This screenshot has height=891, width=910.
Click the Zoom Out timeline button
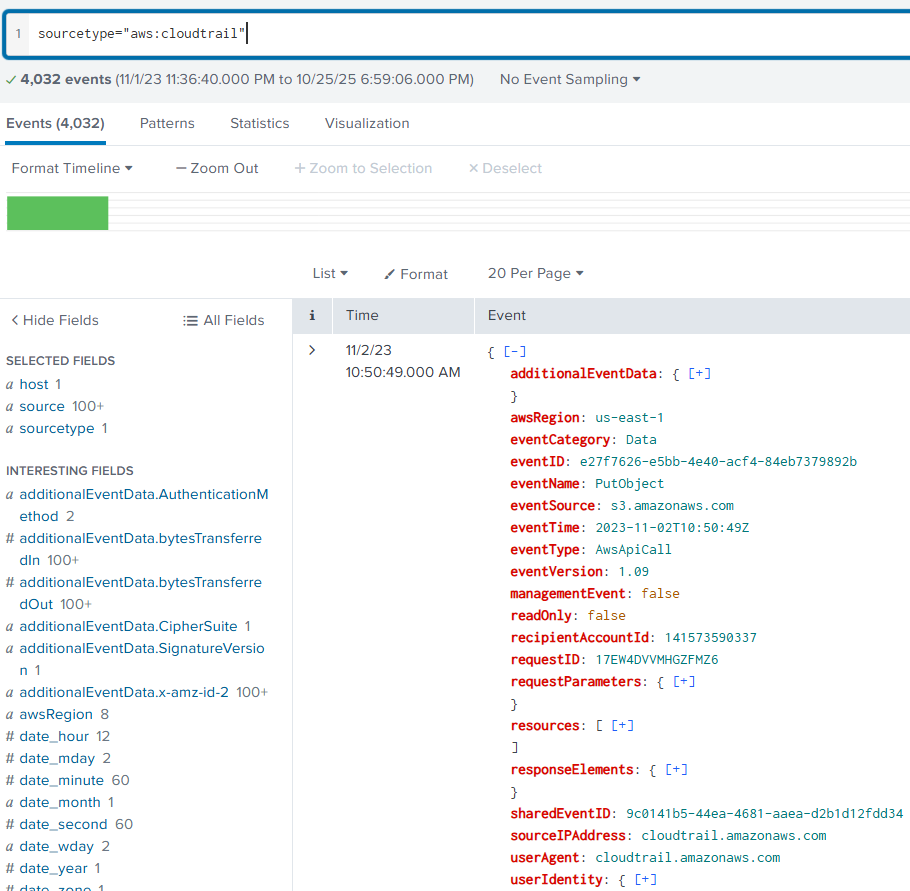217,168
